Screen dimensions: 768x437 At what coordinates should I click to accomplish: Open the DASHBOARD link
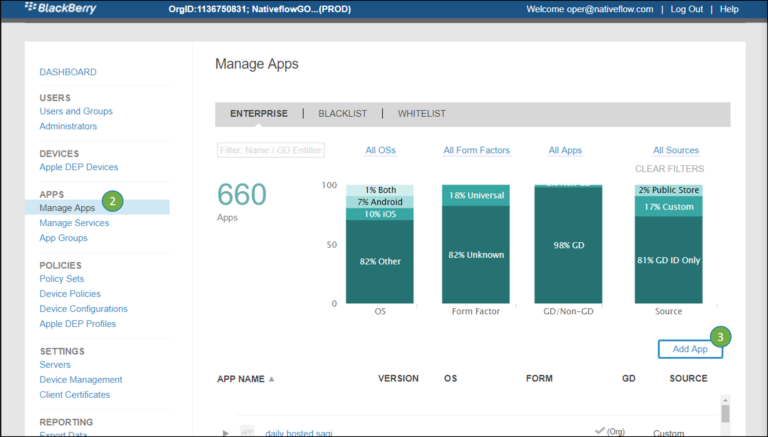pos(68,72)
